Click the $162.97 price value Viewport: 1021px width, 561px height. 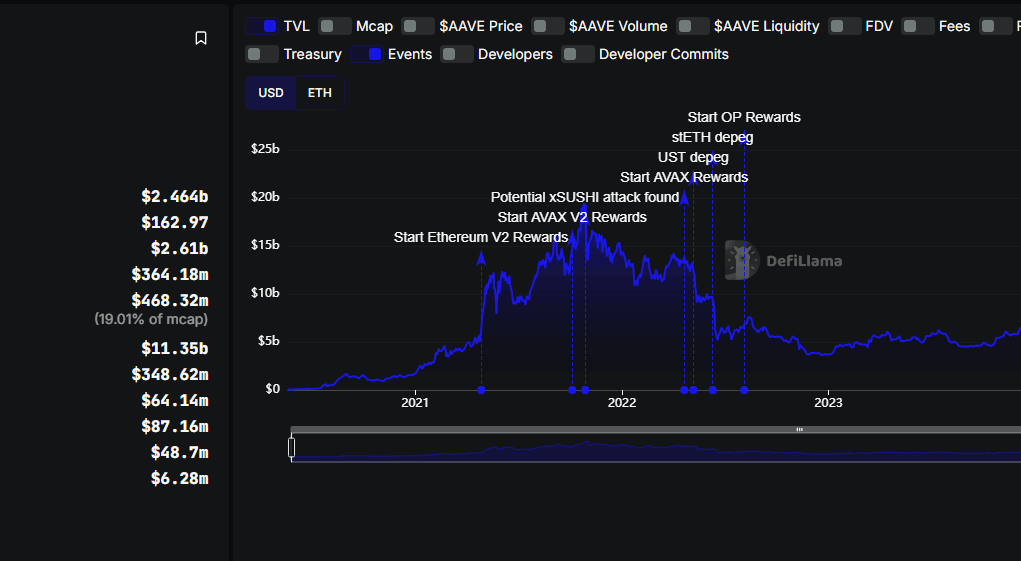175,223
